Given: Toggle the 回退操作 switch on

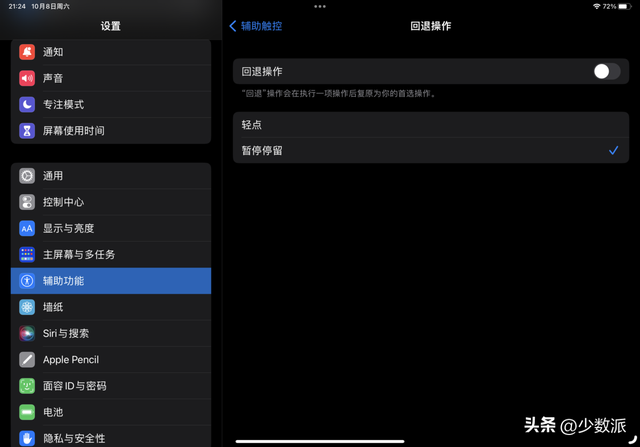Looking at the screenshot, I should point(607,71).
